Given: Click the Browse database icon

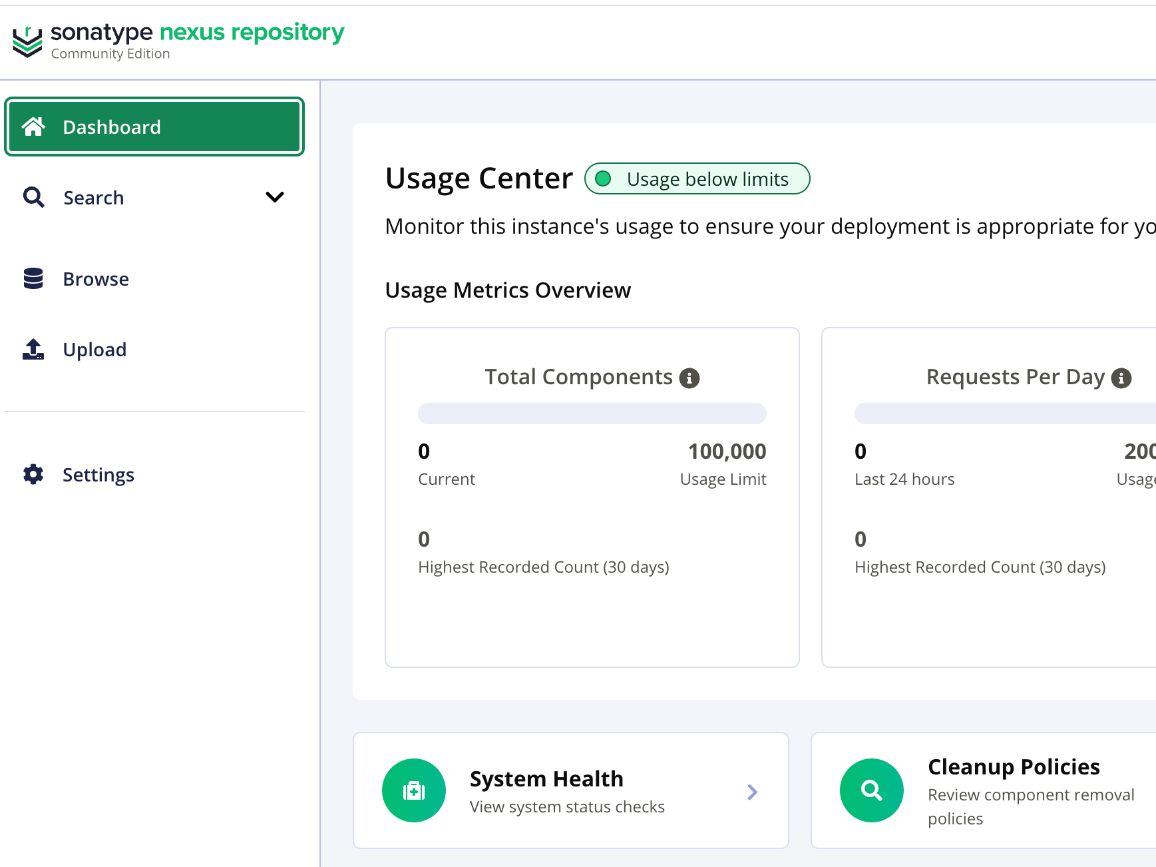Looking at the screenshot, I should (x=34, y=279).
